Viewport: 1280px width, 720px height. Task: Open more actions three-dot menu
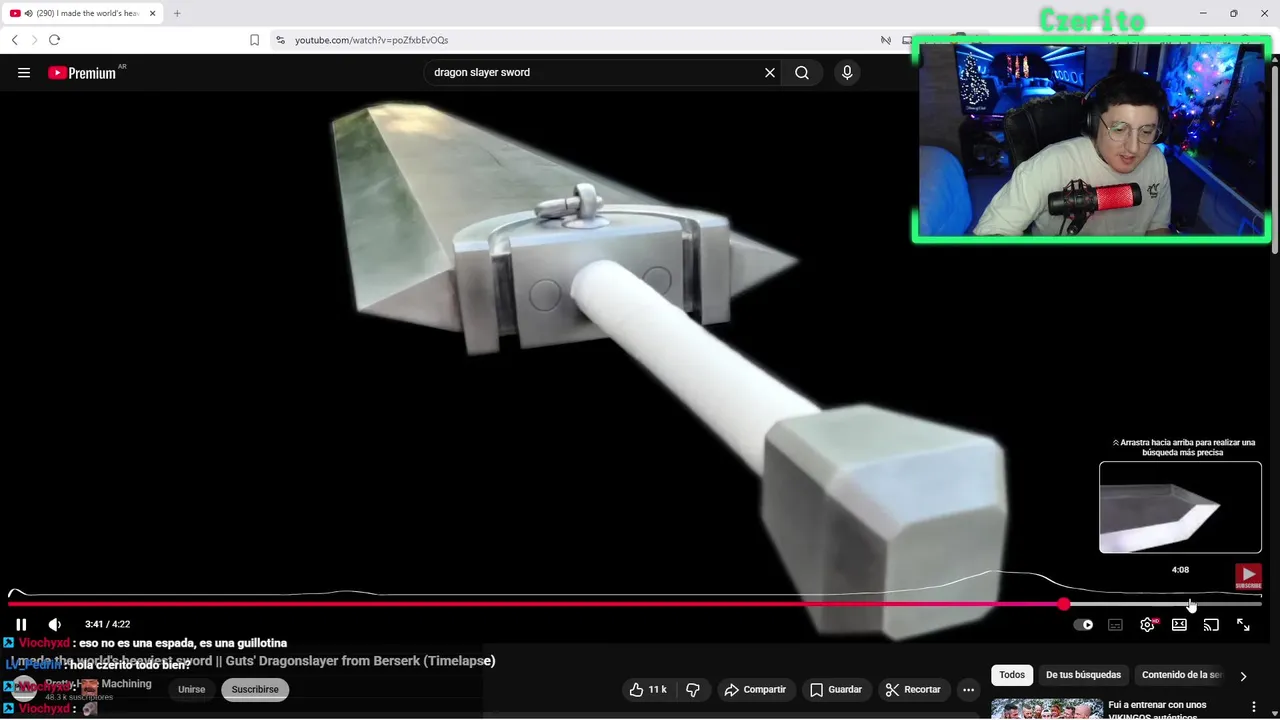pyautogui.click(x=968, y=689)
